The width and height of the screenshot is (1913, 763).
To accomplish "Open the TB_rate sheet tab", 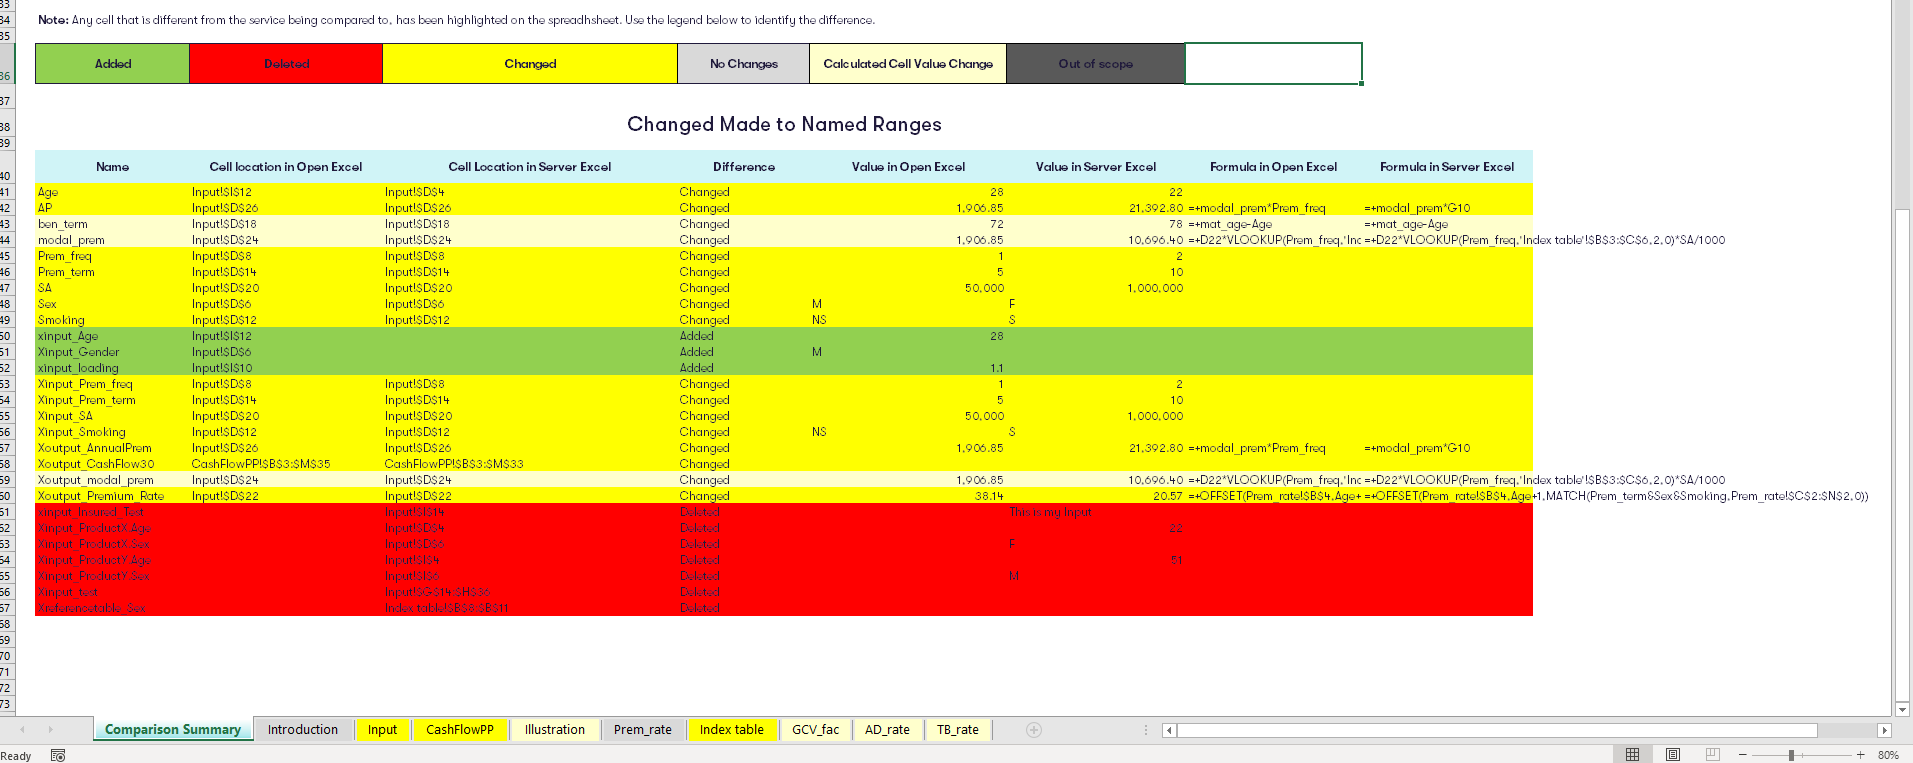I will pyautogui.click(x=957, y=730).
